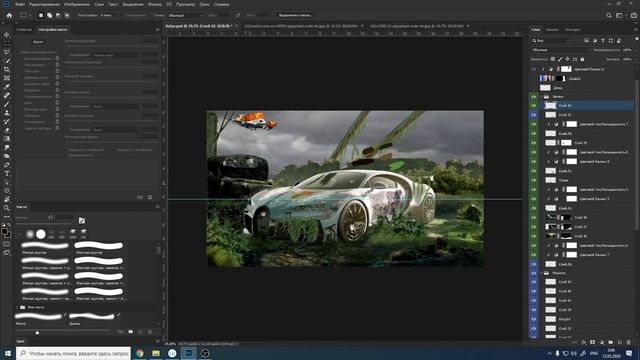640x360 pixels.
Task: Switch to the Контуры tab
Action: [572, 29]
